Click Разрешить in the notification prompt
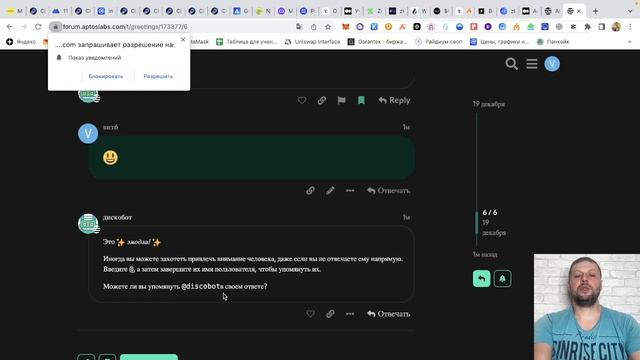This screenshot has height=360, width=640. tap(158, 76)
